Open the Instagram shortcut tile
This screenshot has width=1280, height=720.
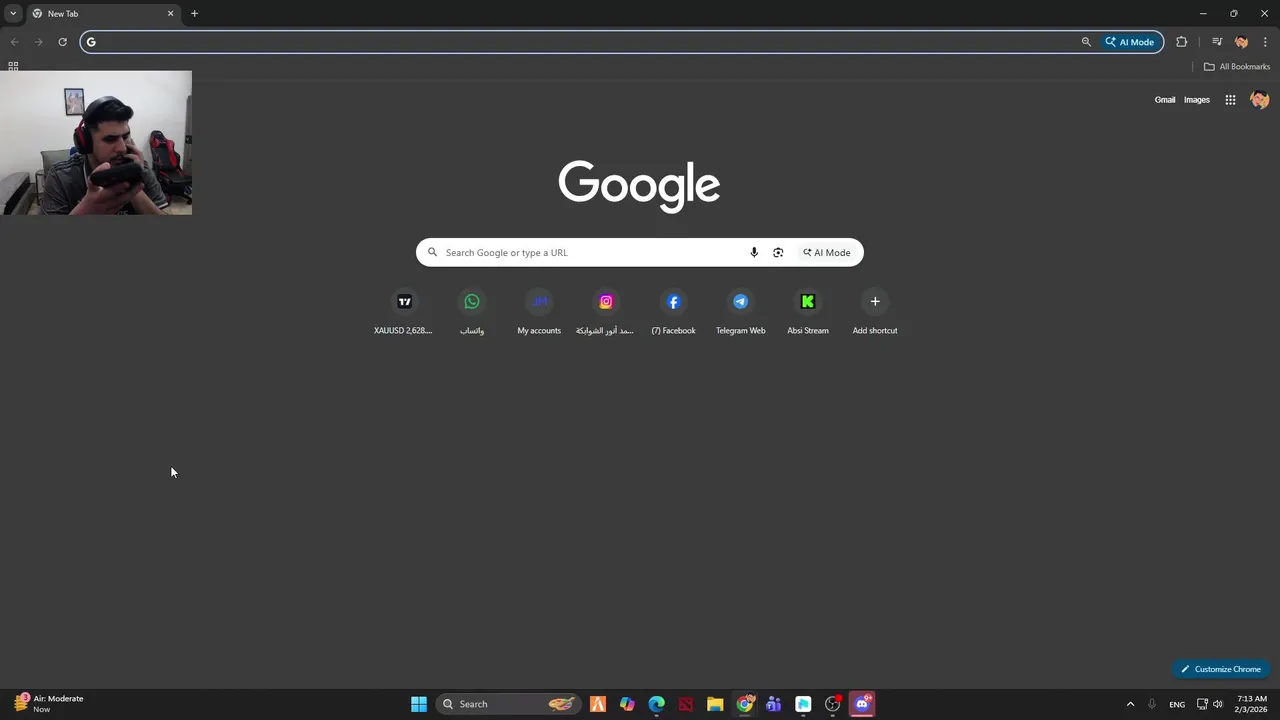pos(606,312)
